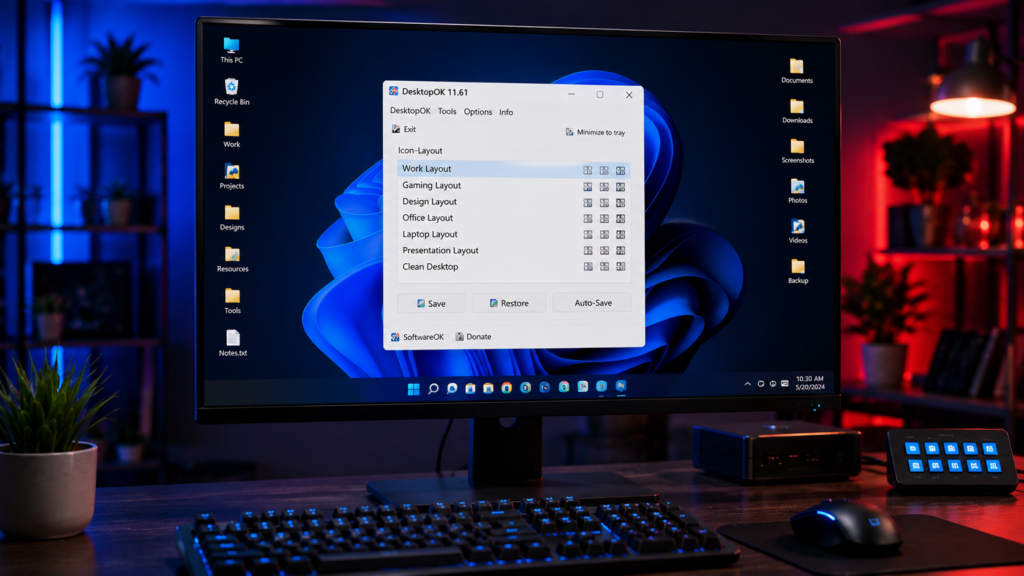Click leftmost grid icon on Gaming Layout row
Screen dimensions: 1024x576
coord(588,187)
